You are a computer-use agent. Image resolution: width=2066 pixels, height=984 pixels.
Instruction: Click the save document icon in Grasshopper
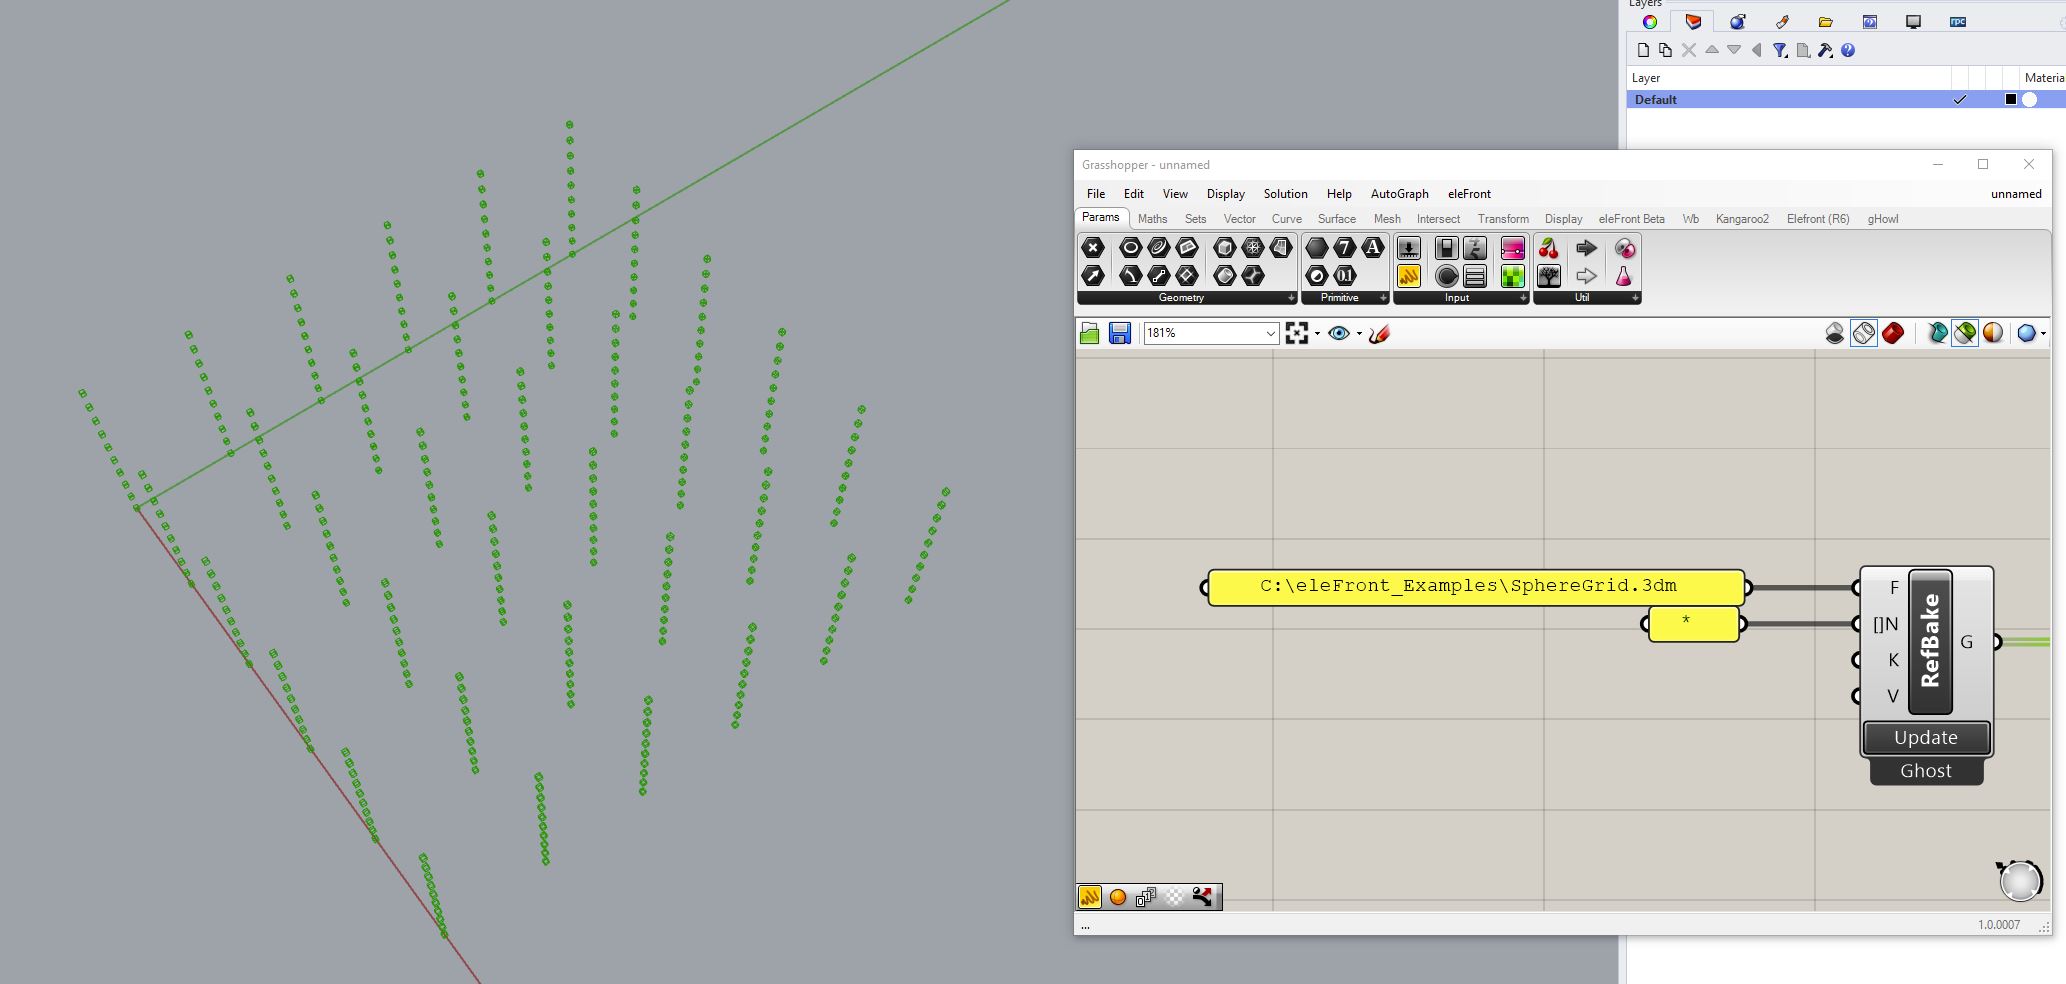click(1119, 334)
